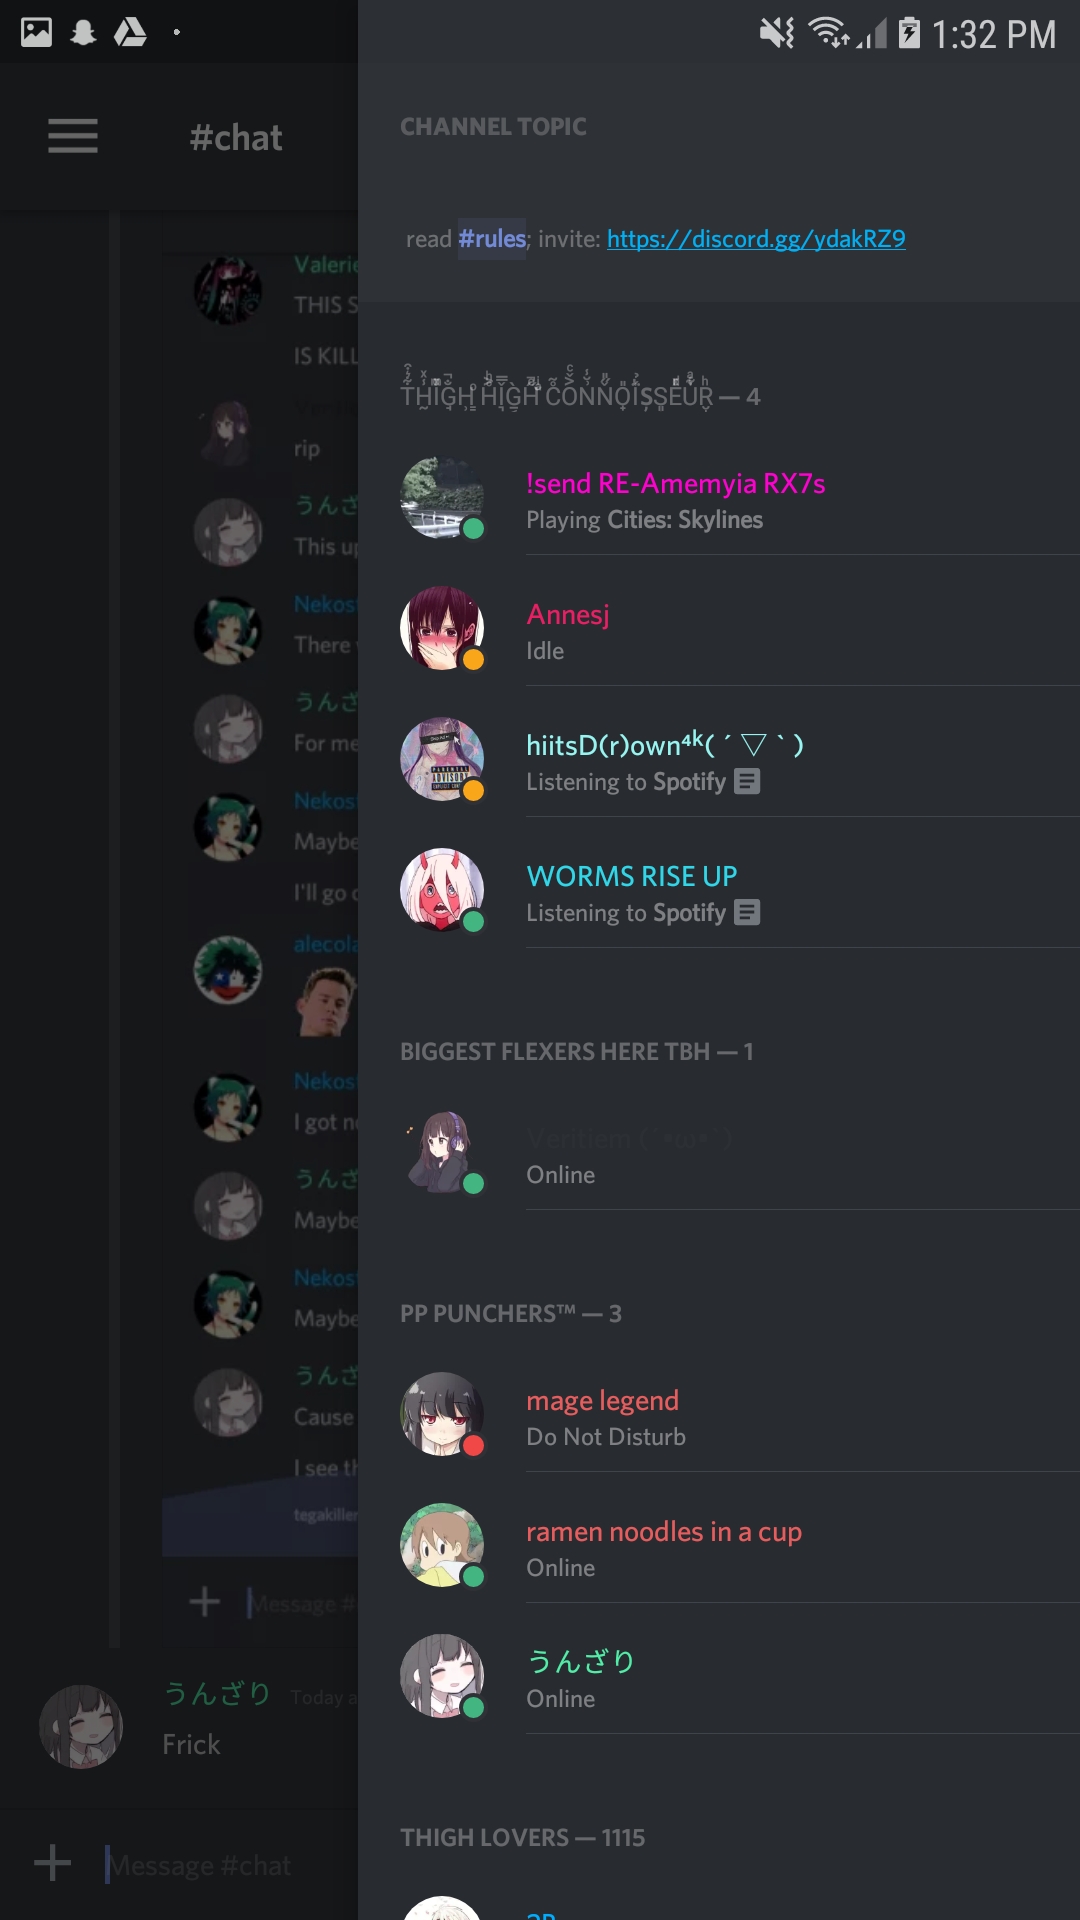Screen dimensions: 1080x1920
Task: Open the Google Drive status bar notification
Action: coord(130,33)
